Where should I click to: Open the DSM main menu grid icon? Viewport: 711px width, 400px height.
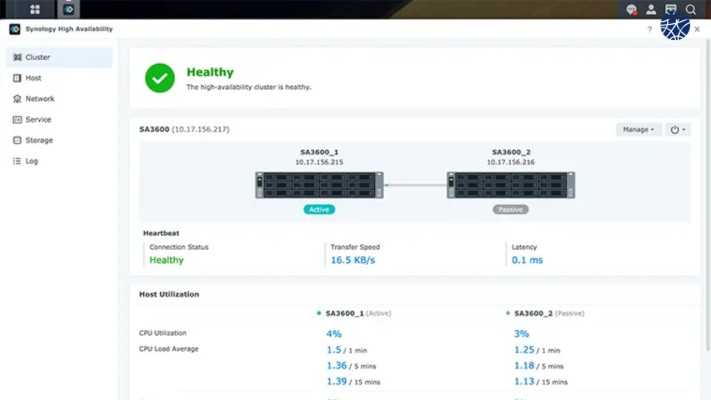35,9
